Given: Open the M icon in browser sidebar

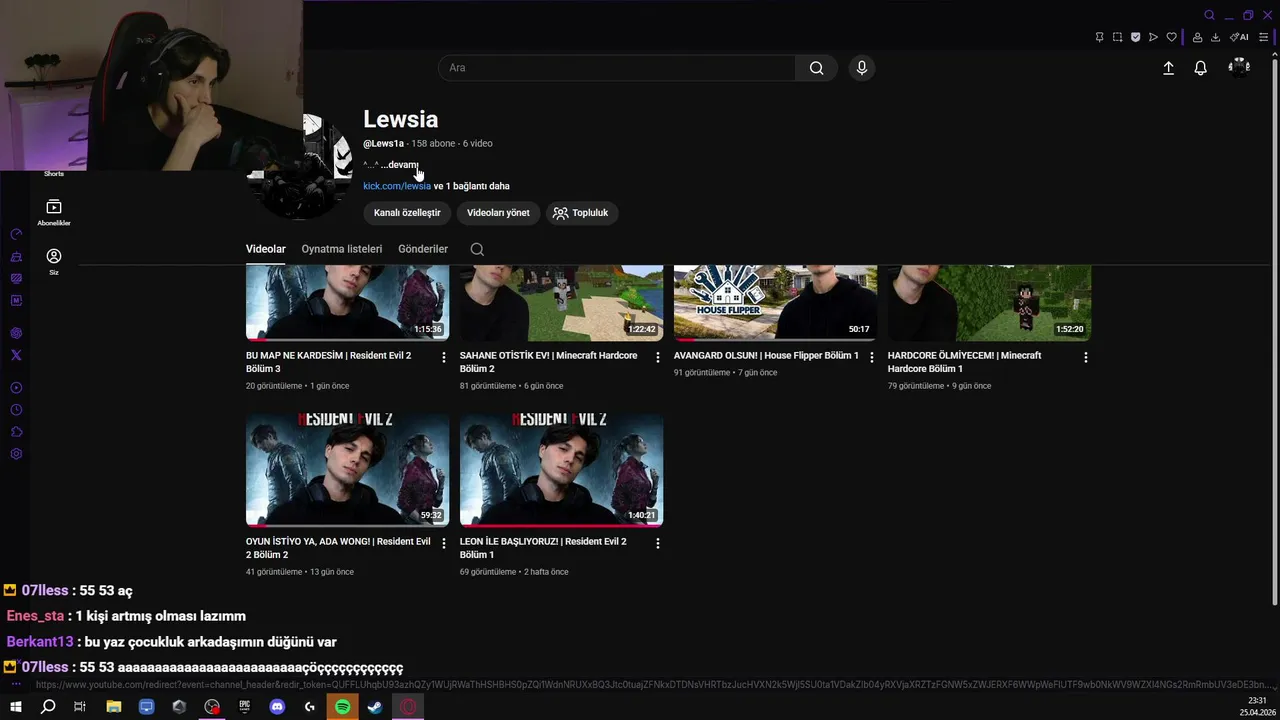Looking at the screenshot, I should (x=16, y=300).
